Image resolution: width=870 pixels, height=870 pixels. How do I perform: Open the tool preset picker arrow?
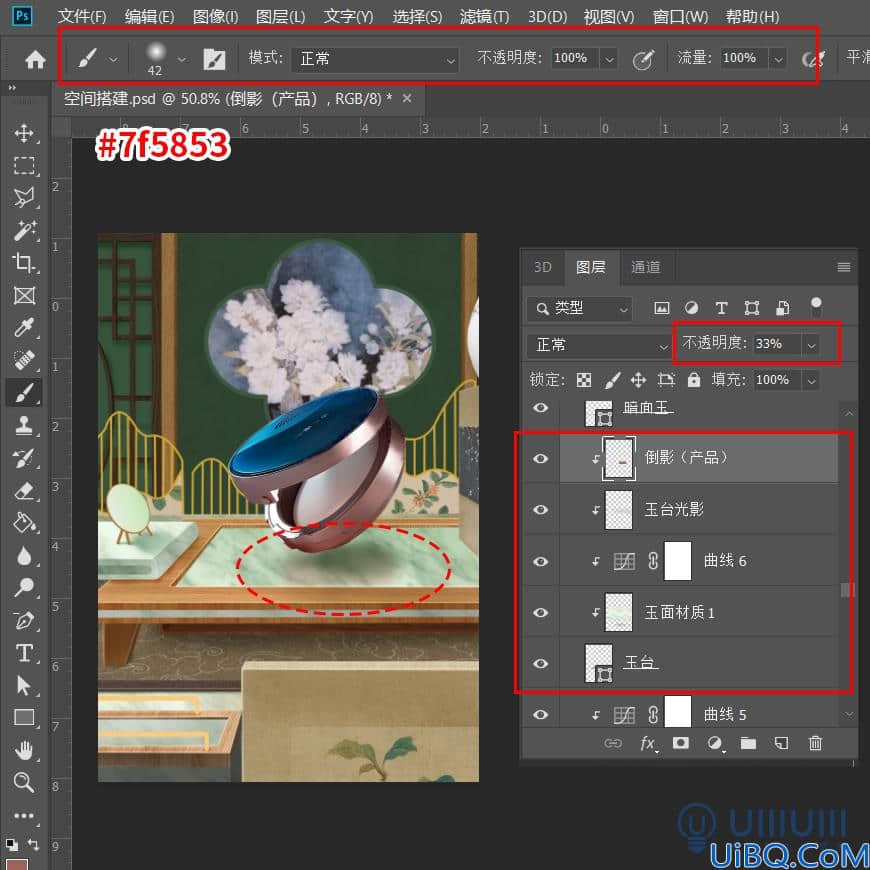[113, 59]
